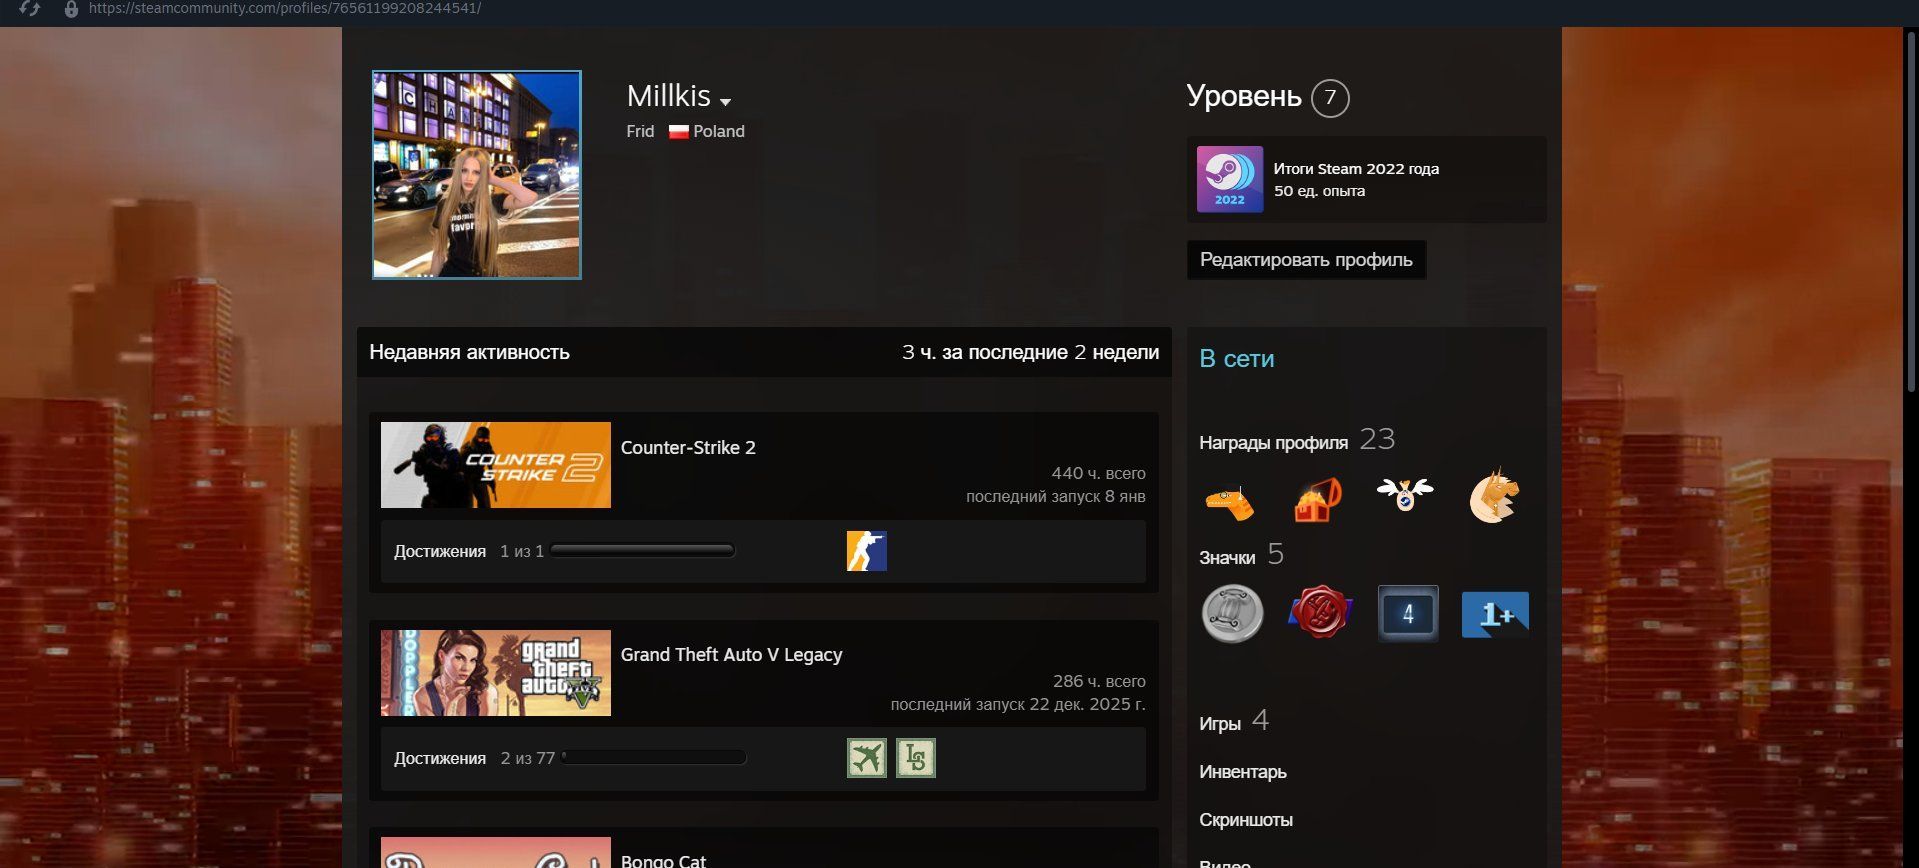Image resolution: width=1919 pixels, height=868 pixels.
Task: Click the Counter-Strike 2 achievement icon
Action: pos(866,551)
